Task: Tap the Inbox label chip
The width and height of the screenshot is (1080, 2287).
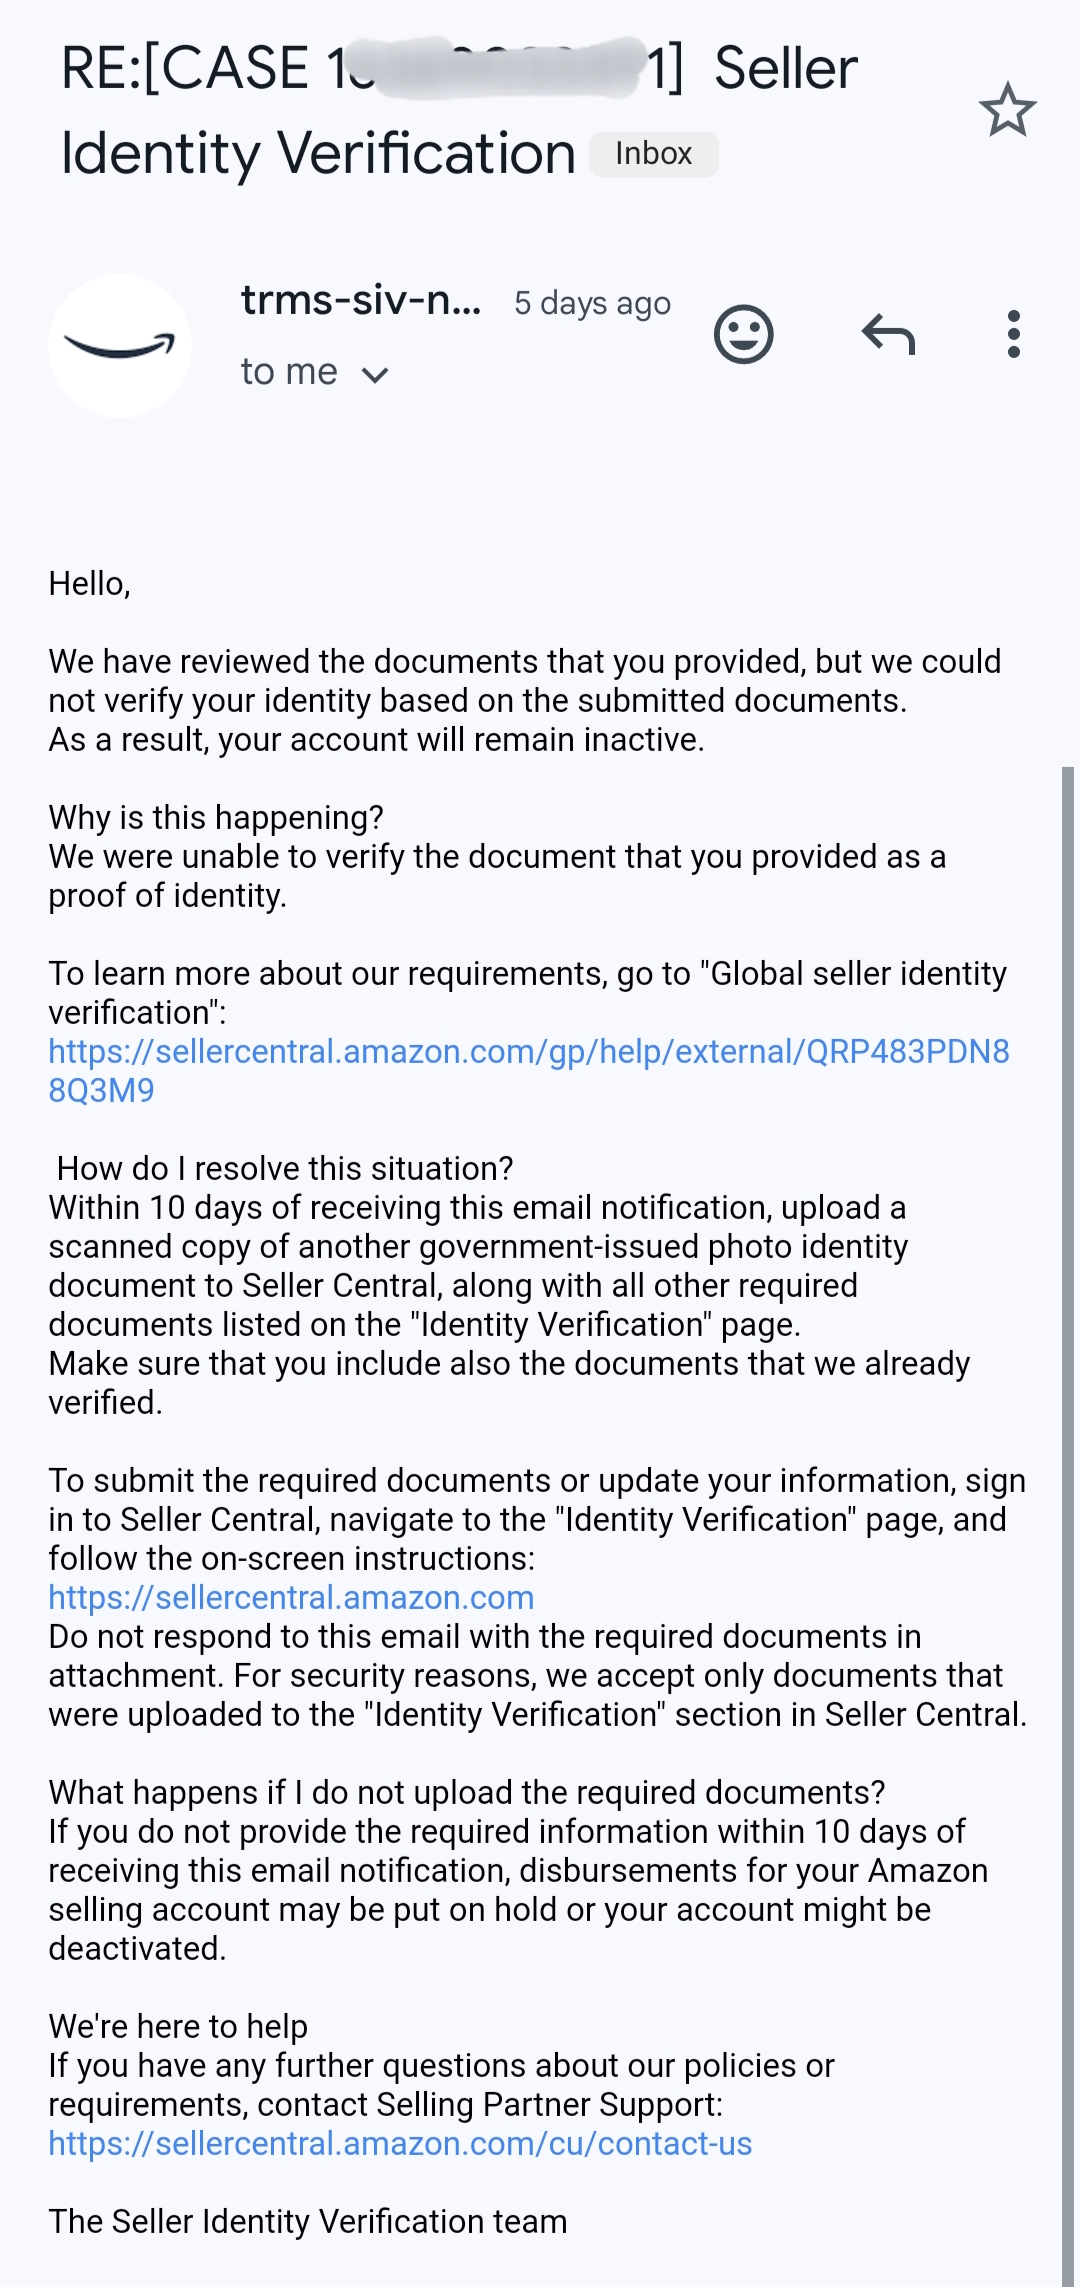Action: click(x=652, y=153)
